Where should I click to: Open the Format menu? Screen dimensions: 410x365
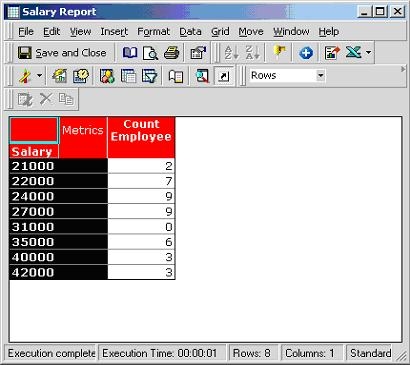[x=153, y=32]
